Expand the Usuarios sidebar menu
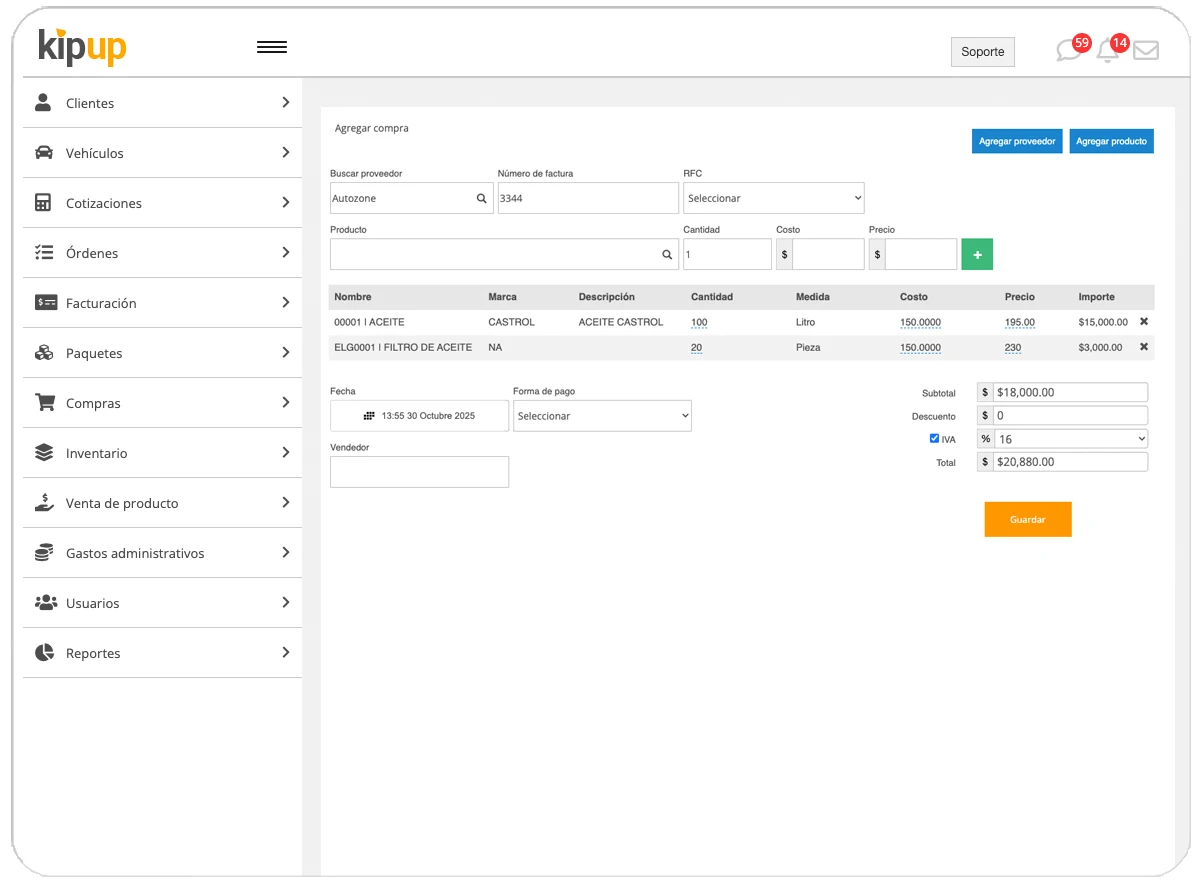The height and width of the screenshot is (885, 1200). [92, 602]
